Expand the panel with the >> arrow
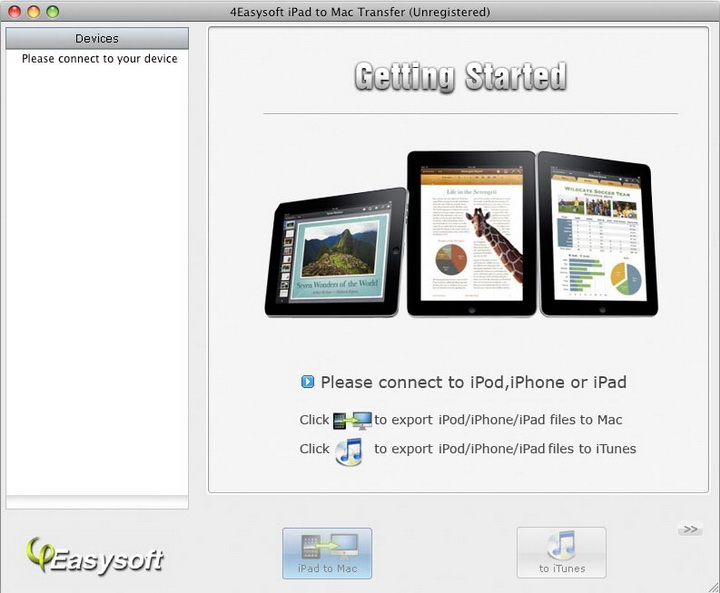This screenshot has height=593, width=720. [x=690, y=529]
